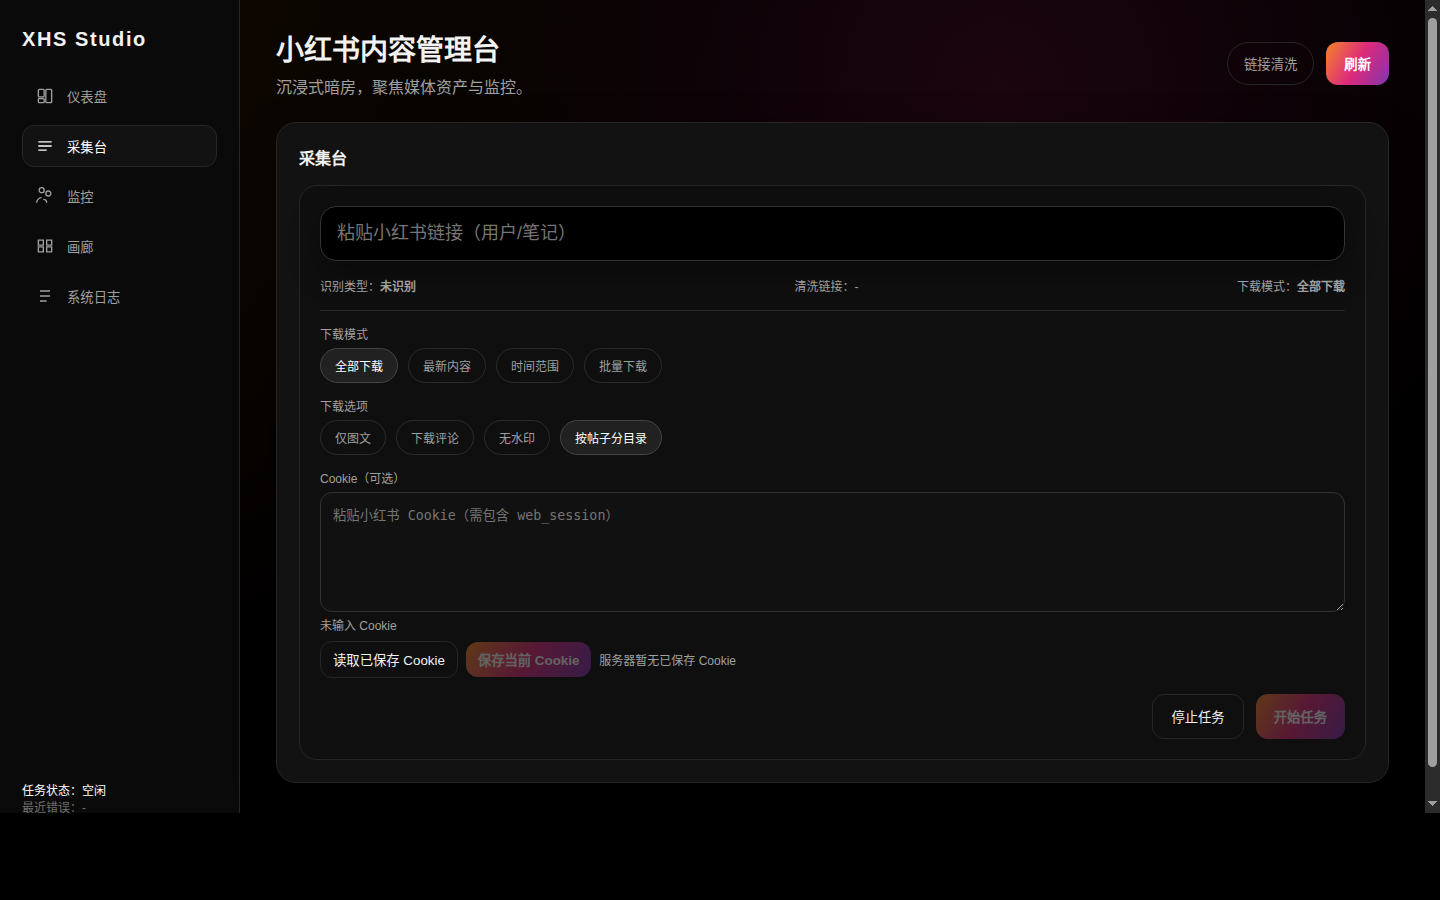Open the 系统日志 menu item

click(93, 297)
